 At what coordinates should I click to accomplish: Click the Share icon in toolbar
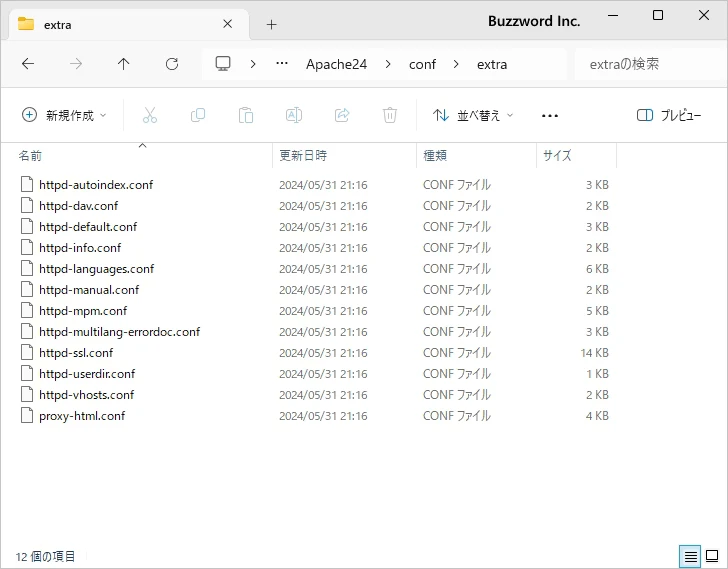pyautogui.click(x=342, y=115)
